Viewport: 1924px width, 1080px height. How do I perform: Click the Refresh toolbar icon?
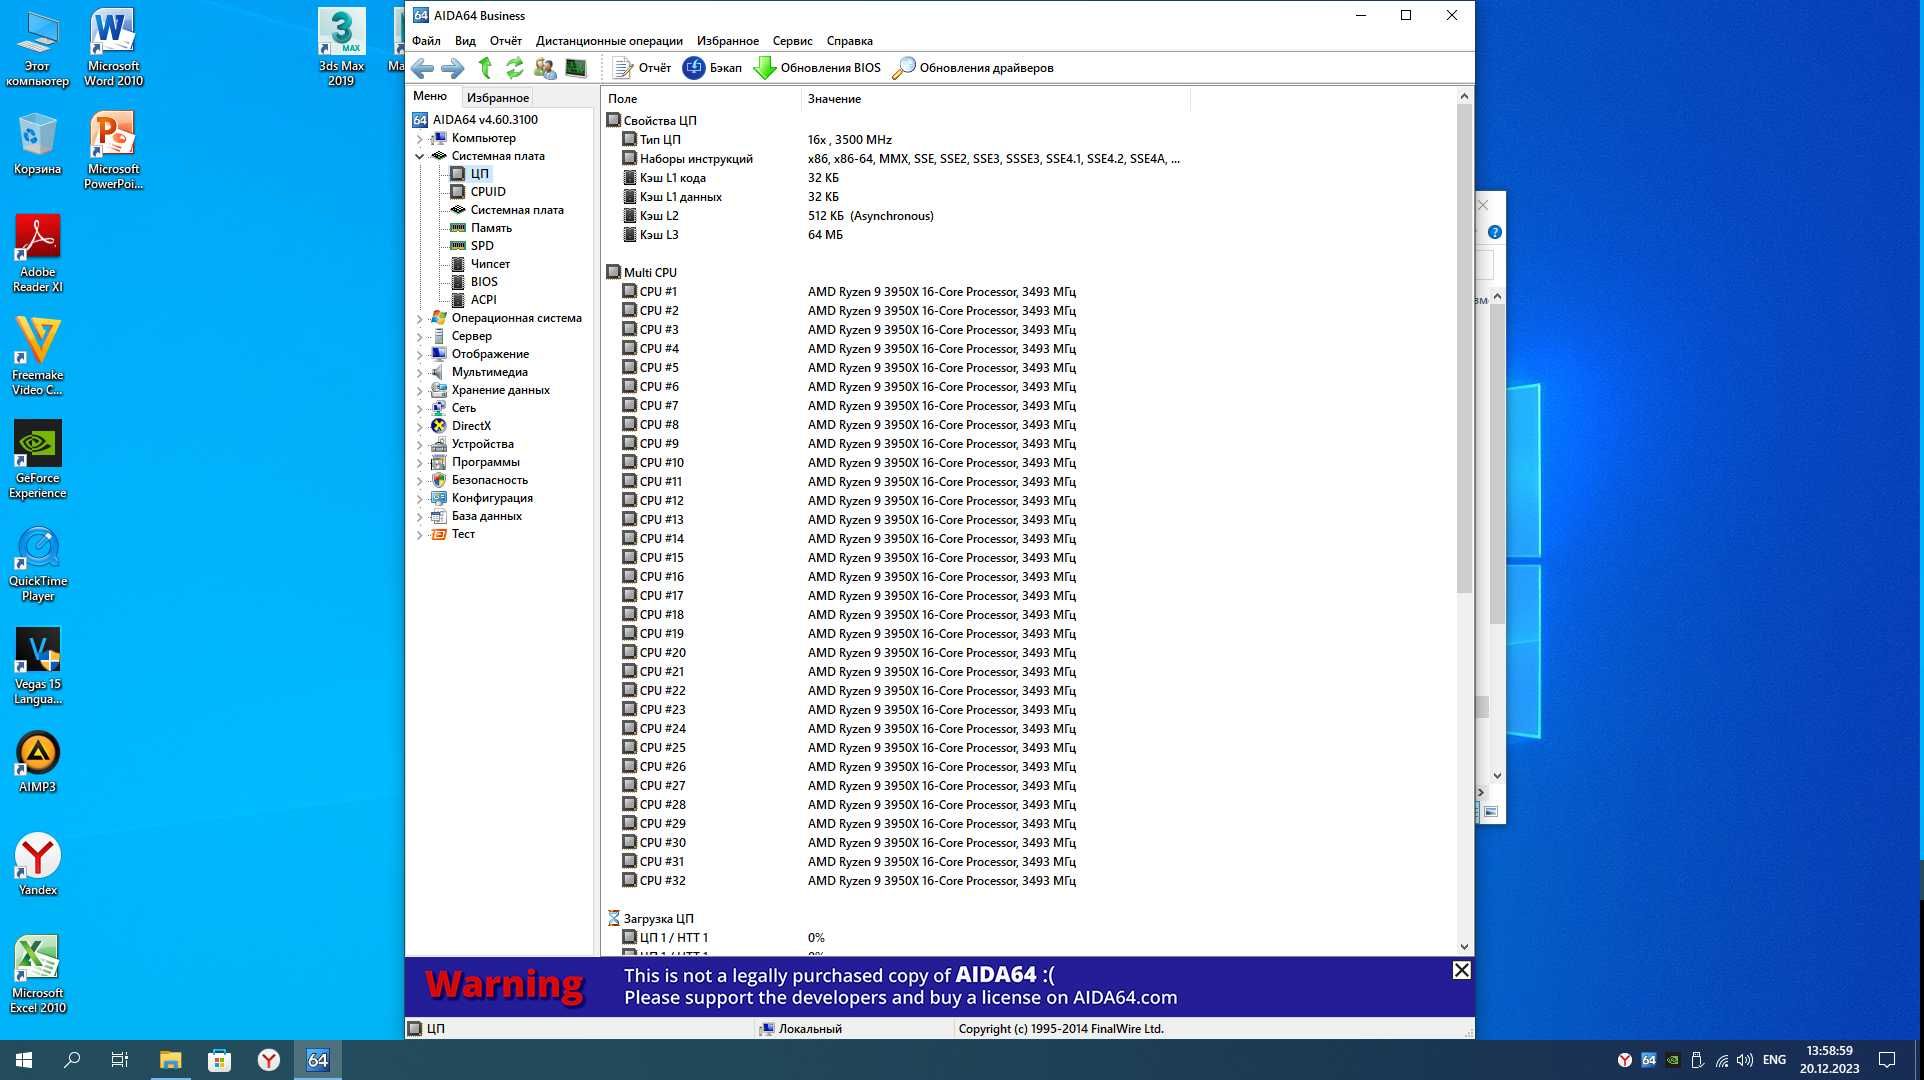514,68
